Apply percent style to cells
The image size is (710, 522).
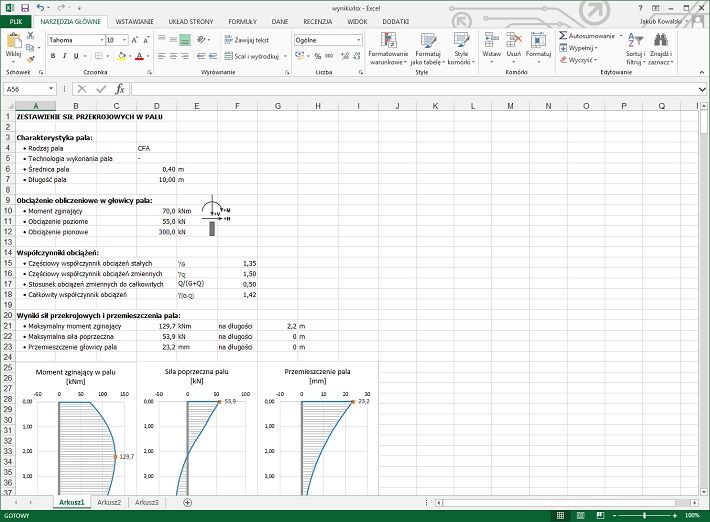point(318,56)
